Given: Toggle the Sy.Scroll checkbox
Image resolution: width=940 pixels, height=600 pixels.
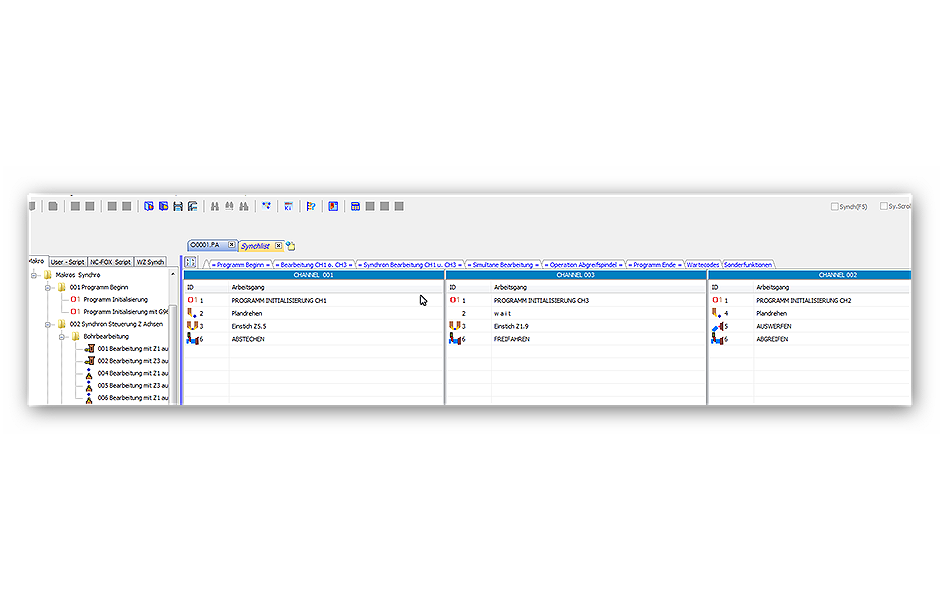Looking at the screenshot, I should (884, 206).
